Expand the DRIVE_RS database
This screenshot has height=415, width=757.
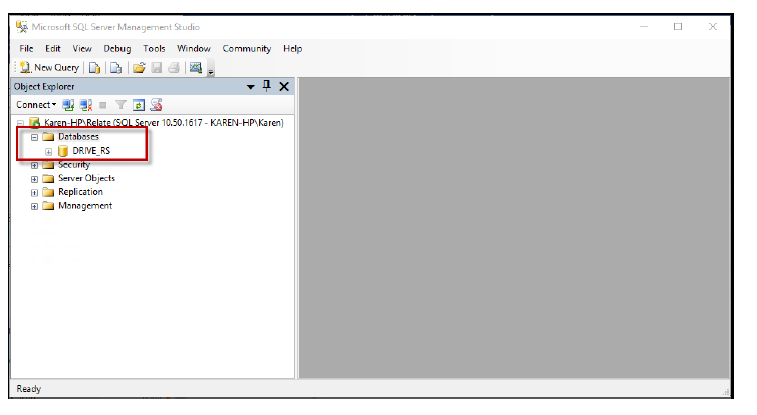[x=48, y=152]
